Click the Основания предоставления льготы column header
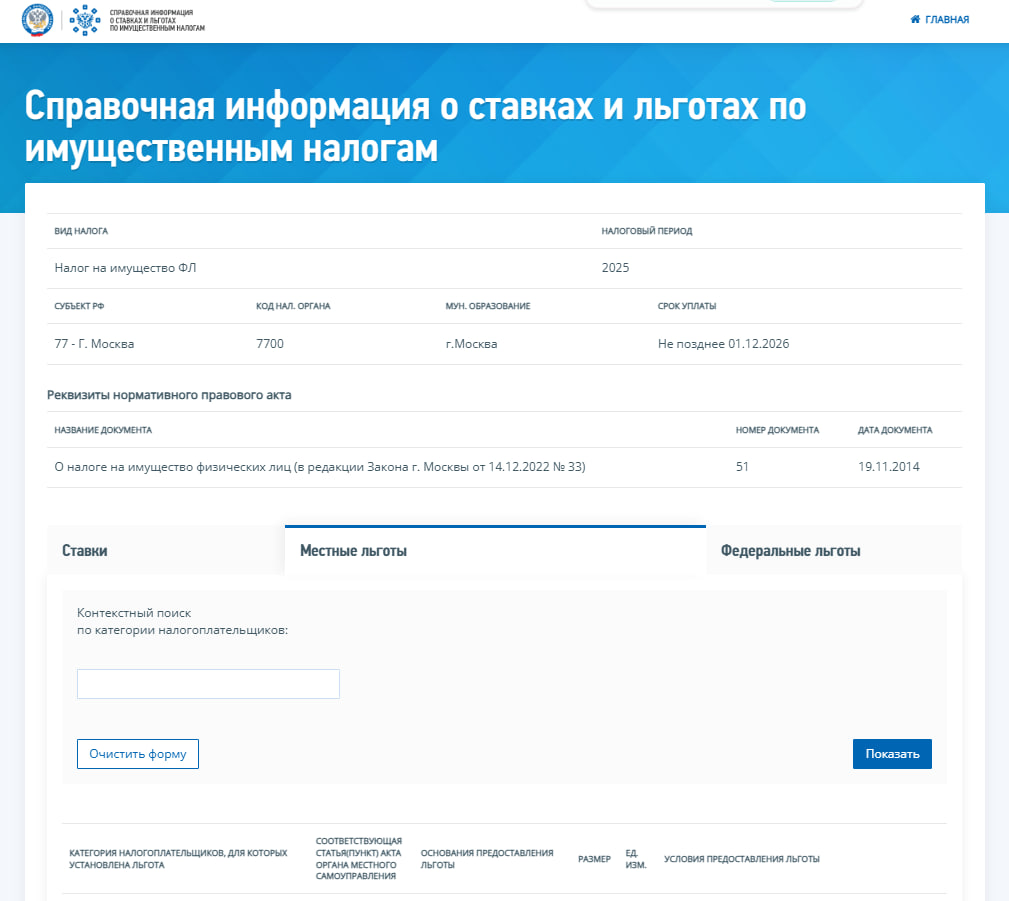 (487, 859)
